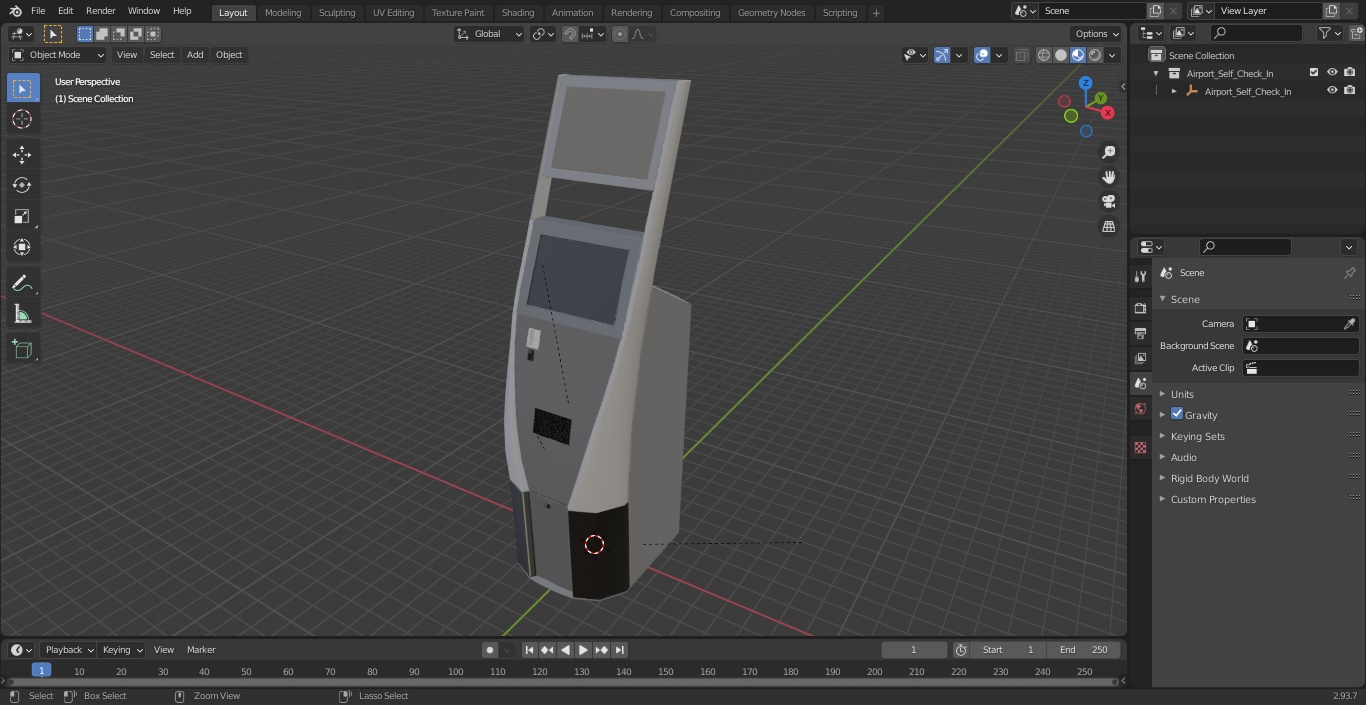Image resolution: width=1366 pixels, height=705 pixels.
Task: Open the viewport Add menu
Action: 195,55
